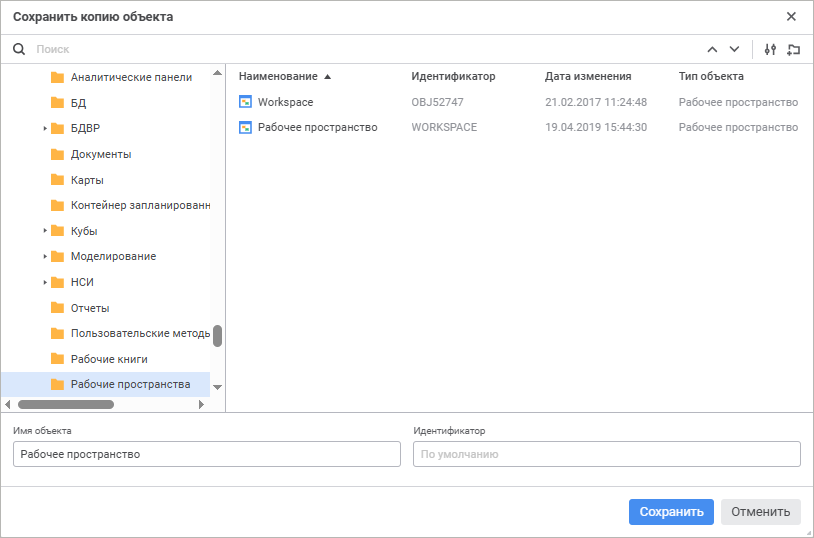Close the save copy dialog
The width and height of the screenshot is (814, 538).
coord(791,17)
